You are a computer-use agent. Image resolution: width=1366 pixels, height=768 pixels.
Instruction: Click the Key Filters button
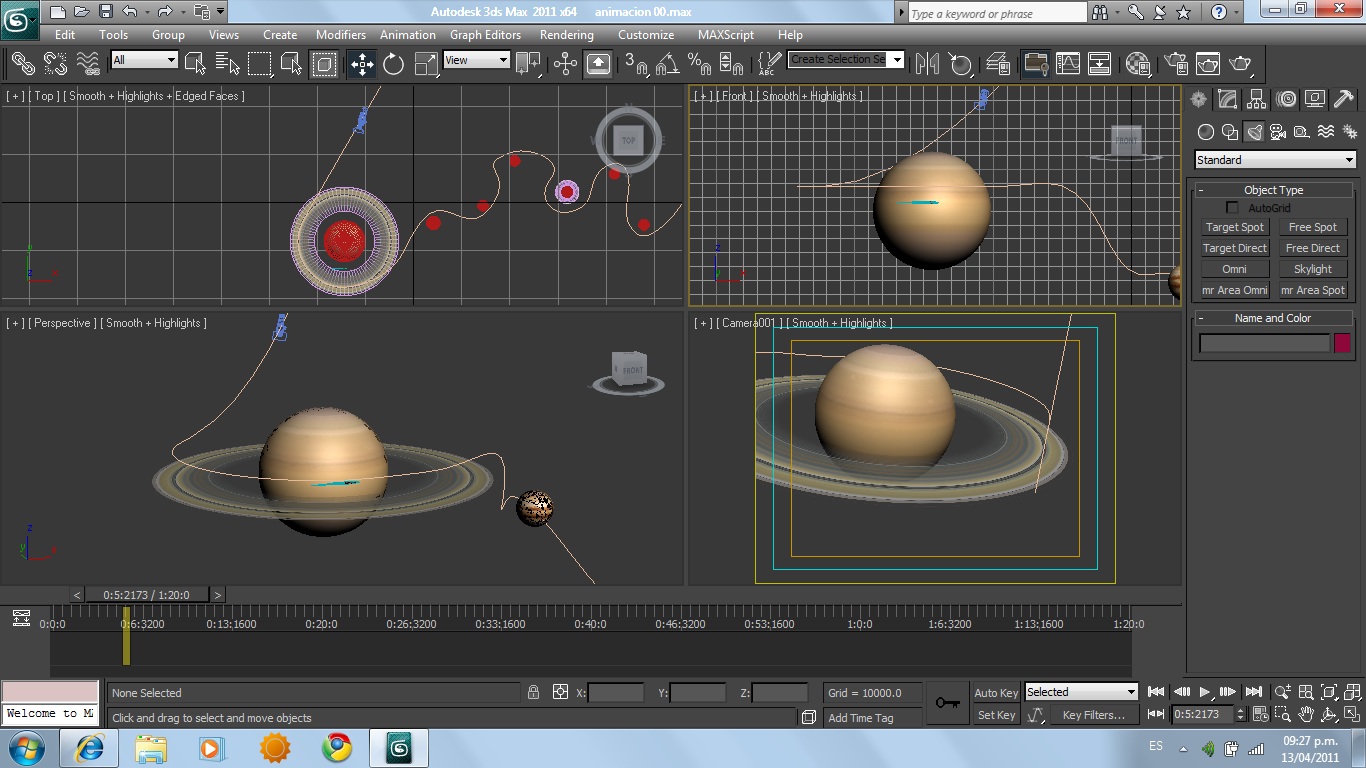tap(1094, 715)
